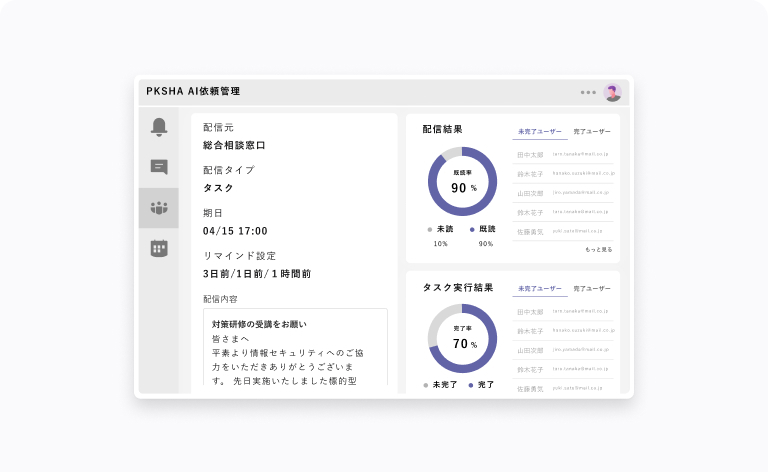Select 田中太郎 row in 配信結果 list

click(x=563, y=155)
